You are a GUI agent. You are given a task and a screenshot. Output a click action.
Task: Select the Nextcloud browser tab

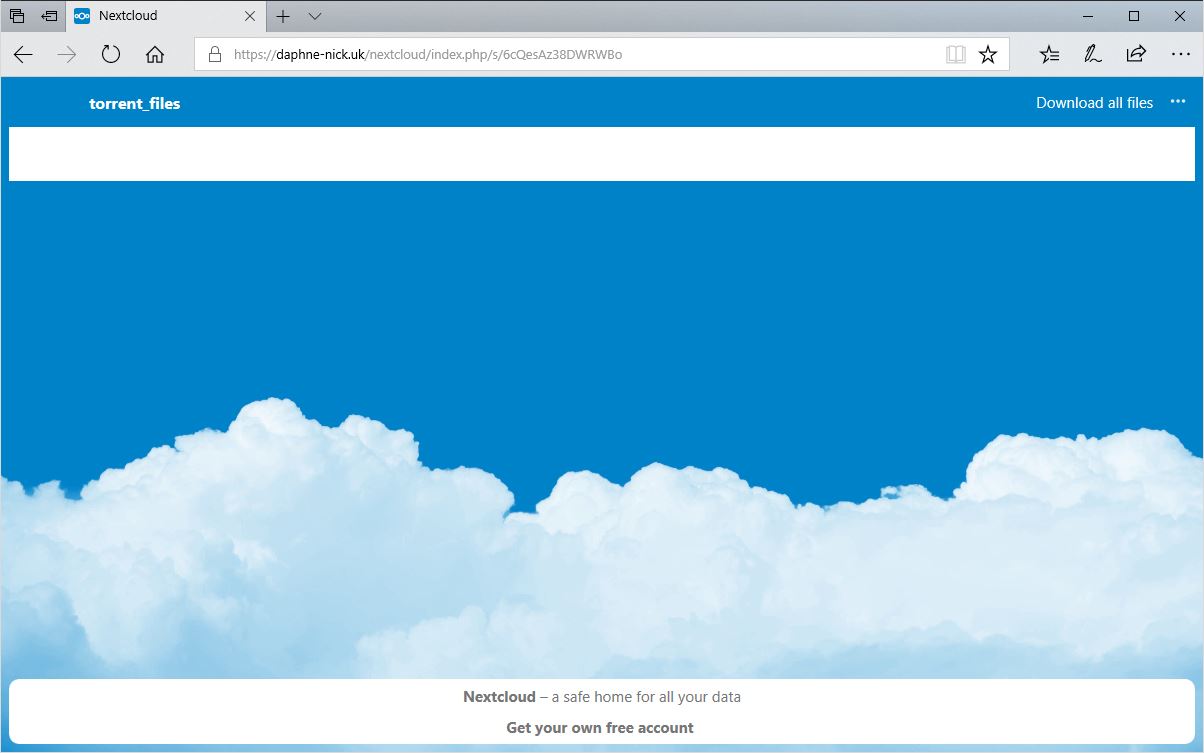click(167, 16)
